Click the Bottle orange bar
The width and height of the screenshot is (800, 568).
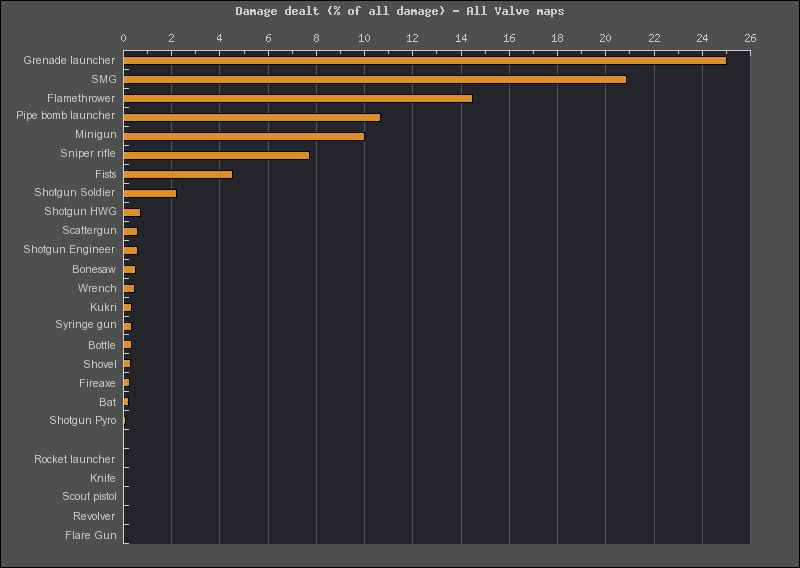point(127,344)
